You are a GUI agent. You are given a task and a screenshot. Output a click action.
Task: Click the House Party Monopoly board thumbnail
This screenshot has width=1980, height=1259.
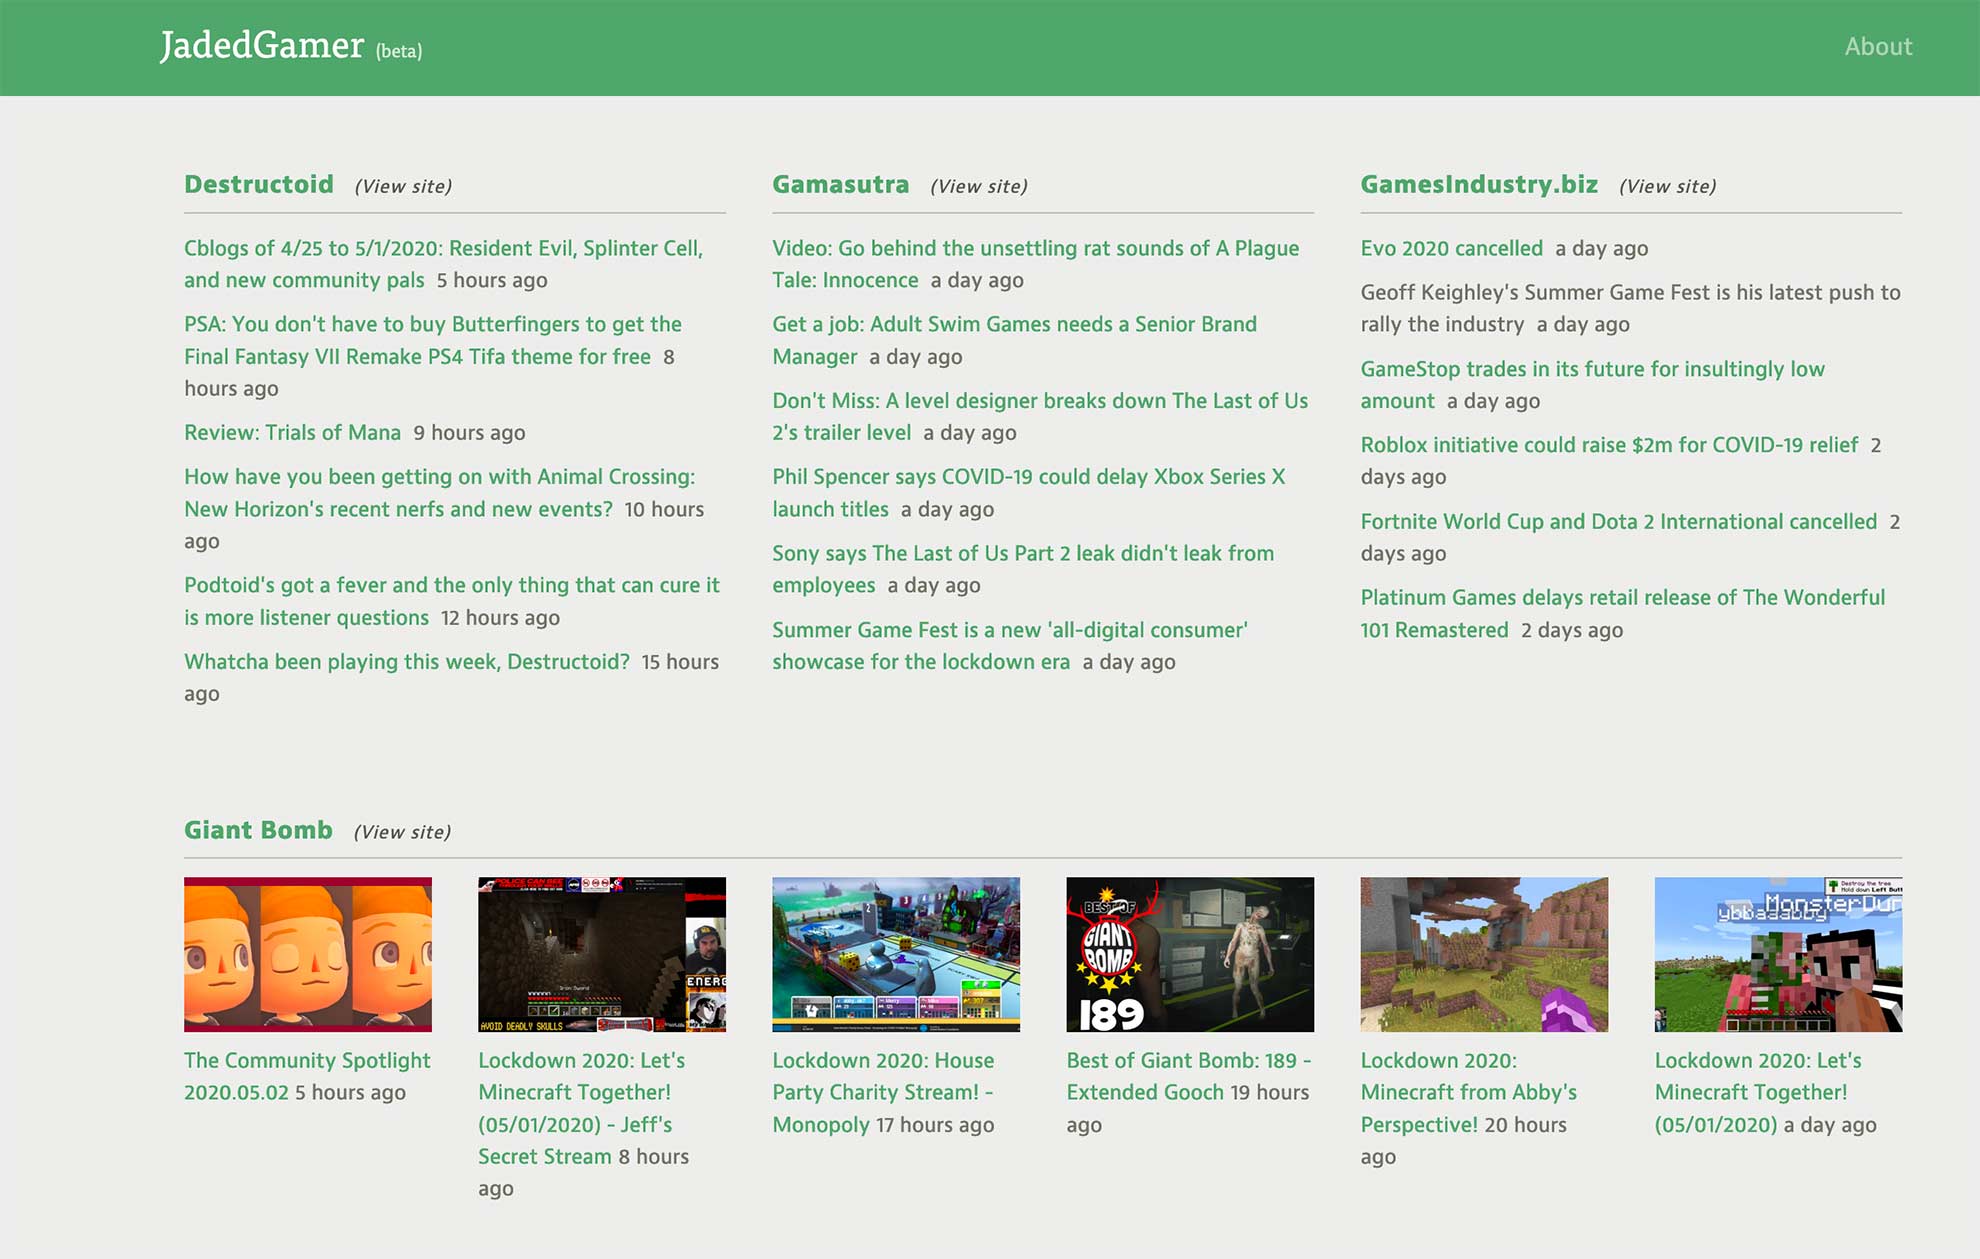click(x=896, y=954)
